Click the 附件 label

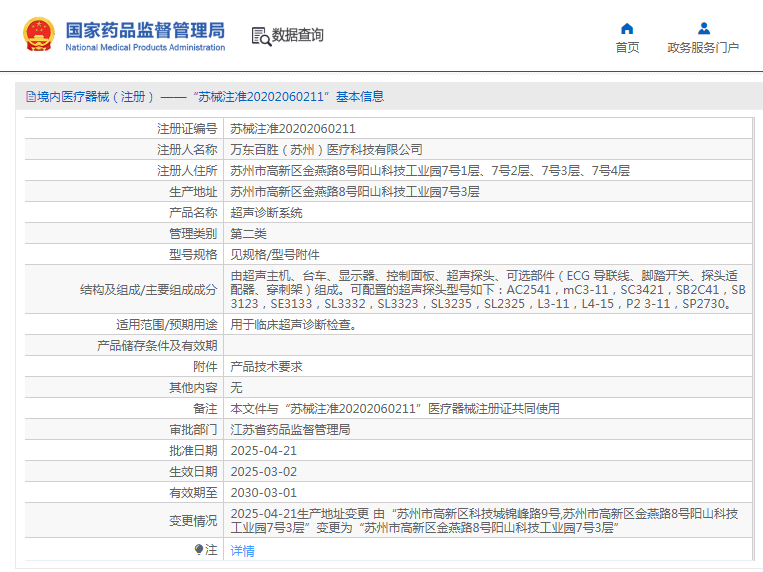pyautogui.click(x=205, y=367)
